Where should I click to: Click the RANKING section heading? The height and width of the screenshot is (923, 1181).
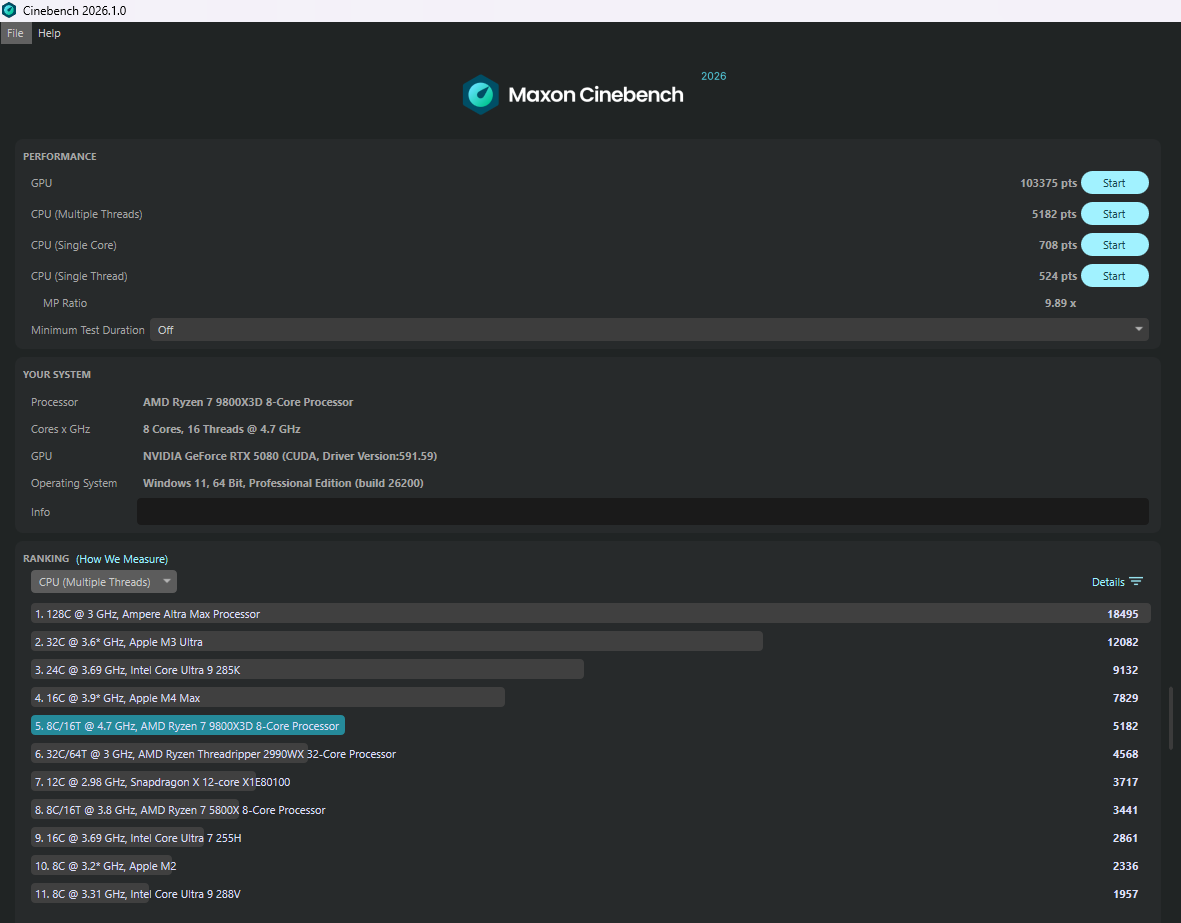(46, 558)
